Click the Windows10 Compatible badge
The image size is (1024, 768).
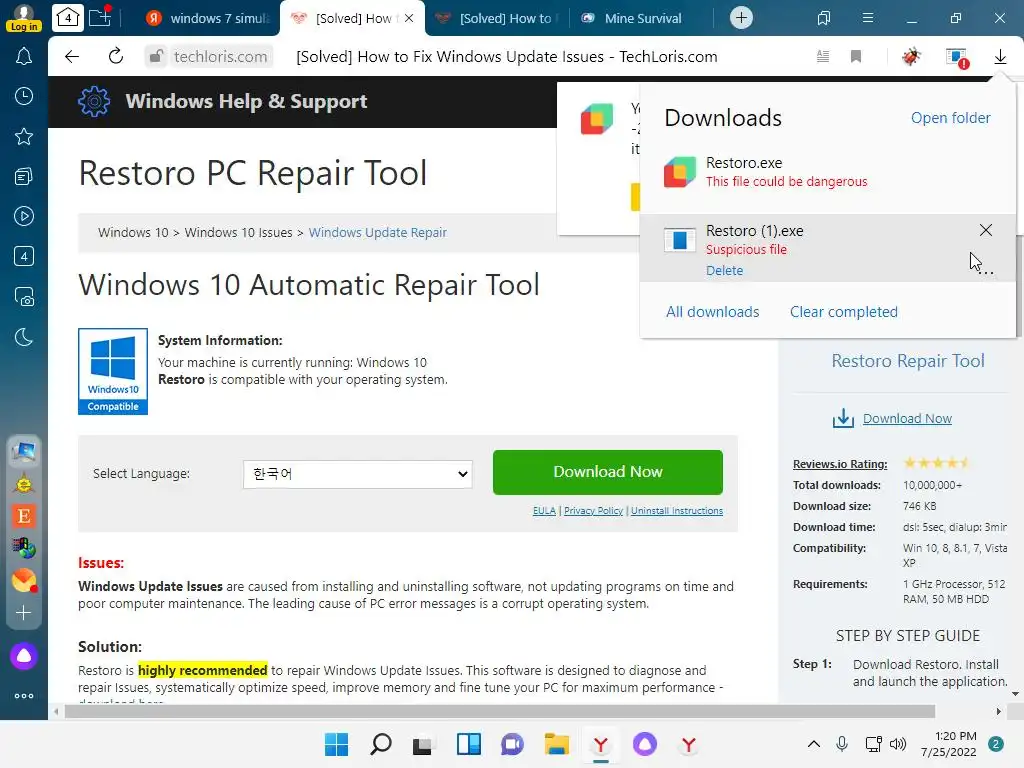113,371
